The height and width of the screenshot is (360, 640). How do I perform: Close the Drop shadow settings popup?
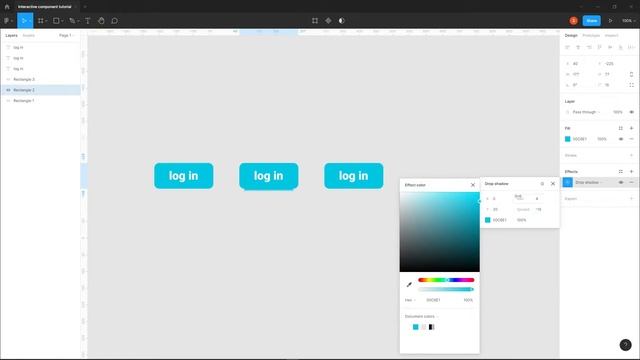click(x=553, y=184)
